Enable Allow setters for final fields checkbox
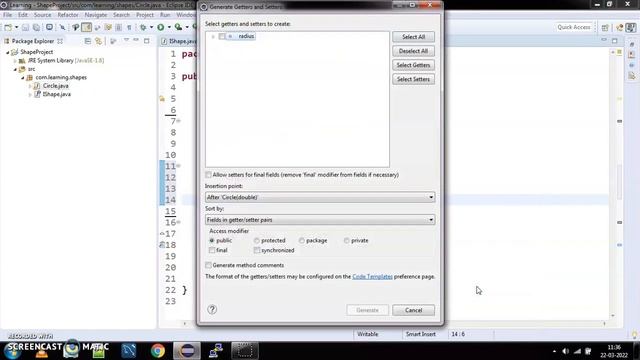The height and width of the screenshot is (360, 640). (208, 175)
